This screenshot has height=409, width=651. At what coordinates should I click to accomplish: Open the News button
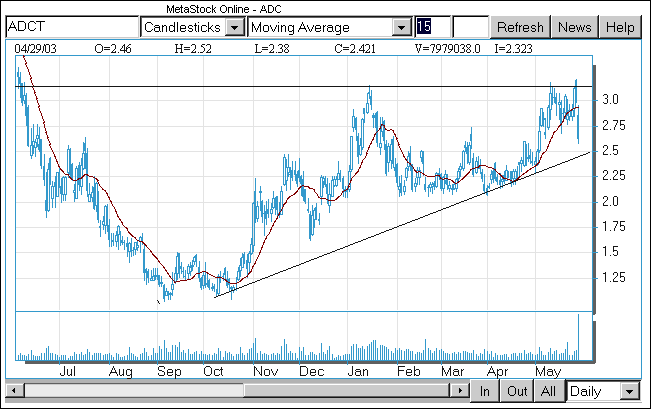pyautogui.click(x=575, y=27)
